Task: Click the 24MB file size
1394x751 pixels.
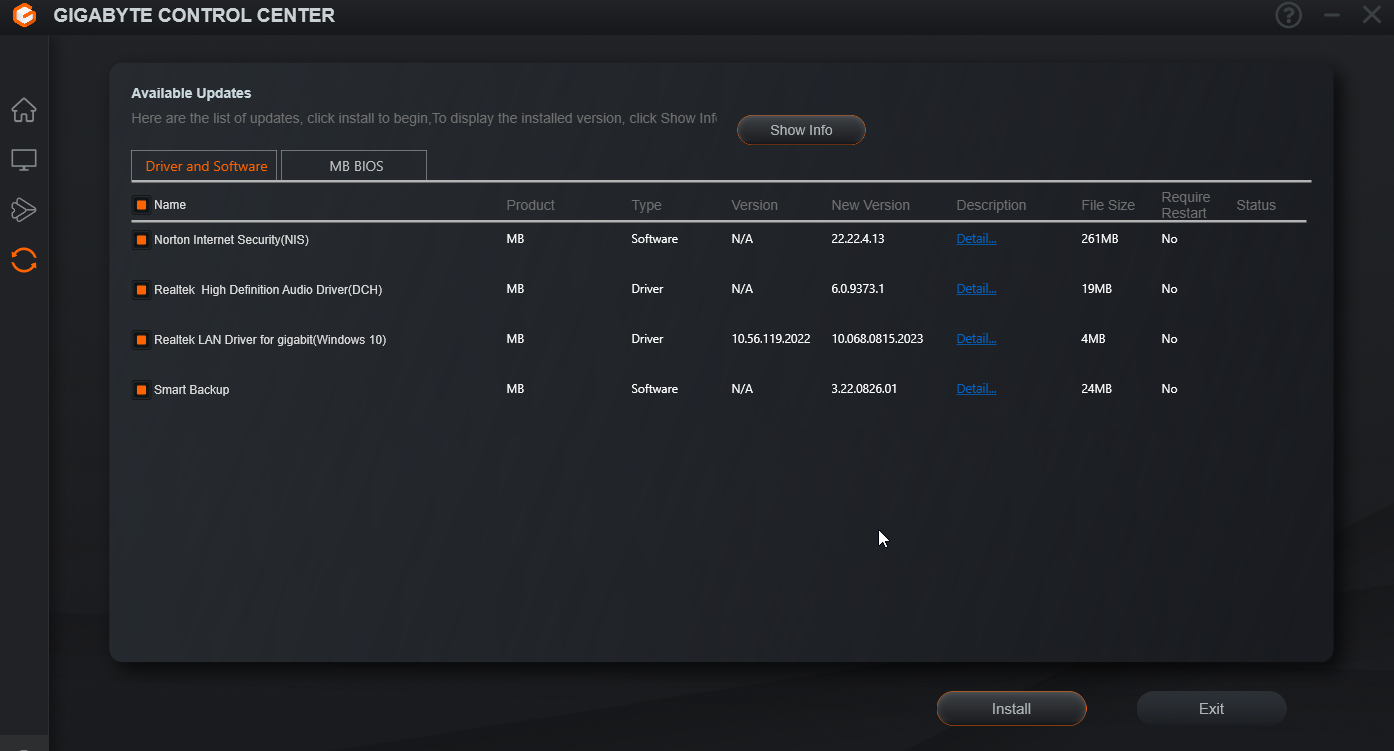Action: (x=1096, y=389)
